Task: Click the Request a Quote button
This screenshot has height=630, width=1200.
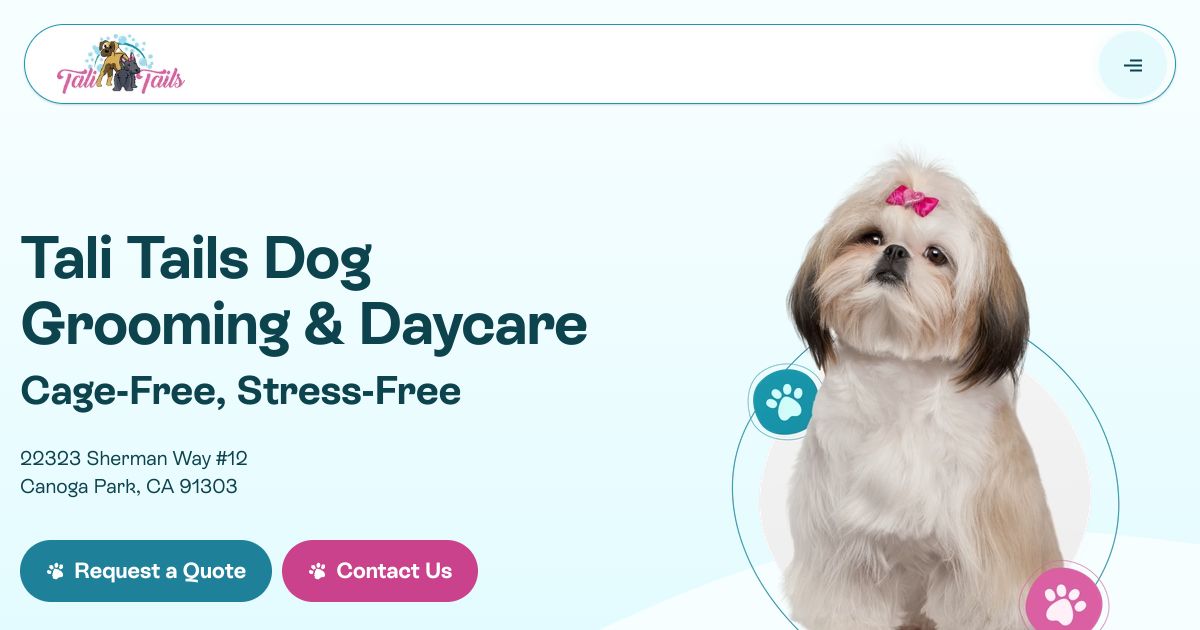Action: click(146, 571)
